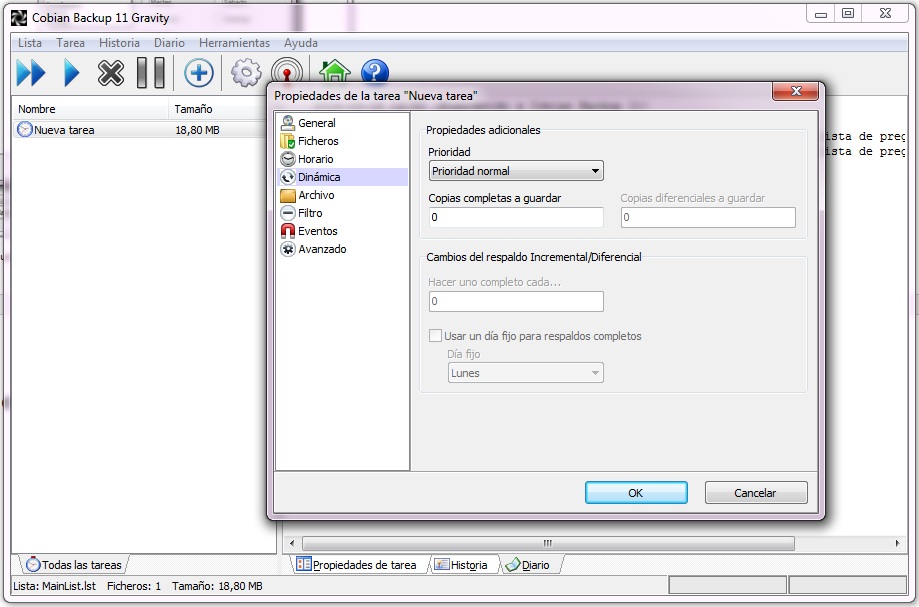This screenshot has width=919, height=607.
Task: Click the red target toolbar icon
Action: (287, 71)
